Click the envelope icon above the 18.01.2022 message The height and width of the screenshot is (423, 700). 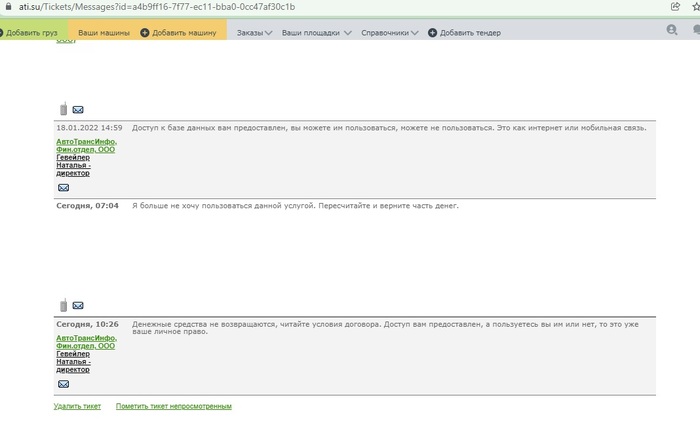coord(78,110)
